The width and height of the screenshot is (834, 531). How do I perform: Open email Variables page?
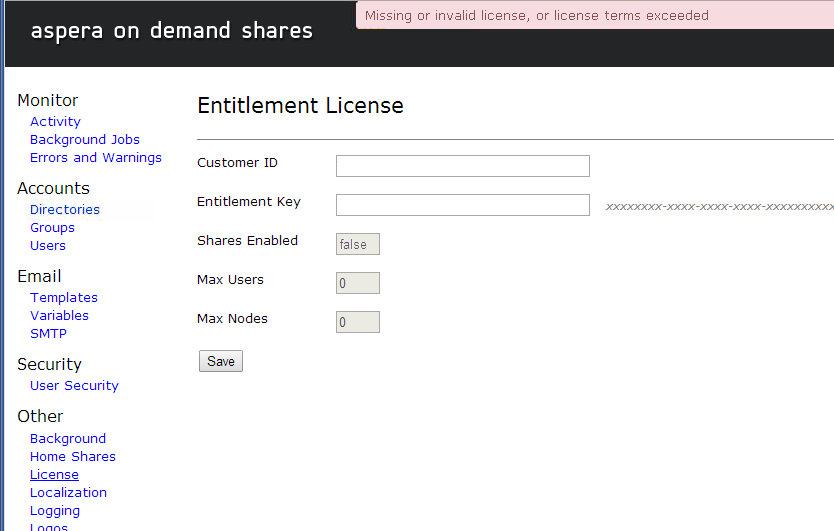point(60,316)
